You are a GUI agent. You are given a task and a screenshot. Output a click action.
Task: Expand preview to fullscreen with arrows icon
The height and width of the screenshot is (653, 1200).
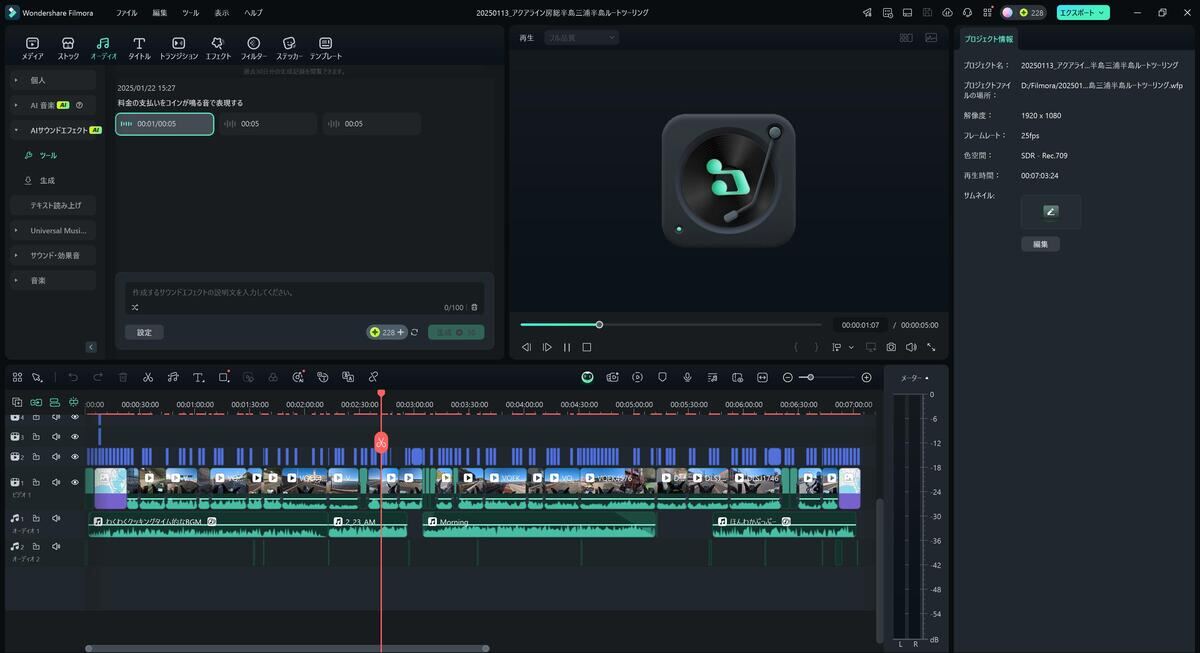point(931,347)
